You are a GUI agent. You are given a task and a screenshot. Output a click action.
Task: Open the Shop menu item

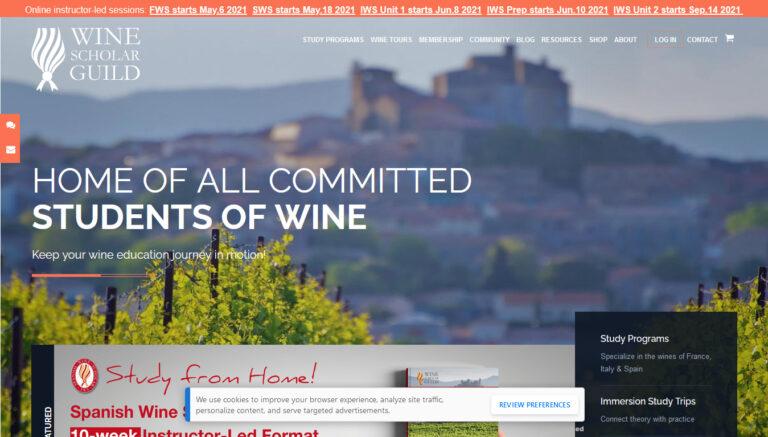point(598,40)
